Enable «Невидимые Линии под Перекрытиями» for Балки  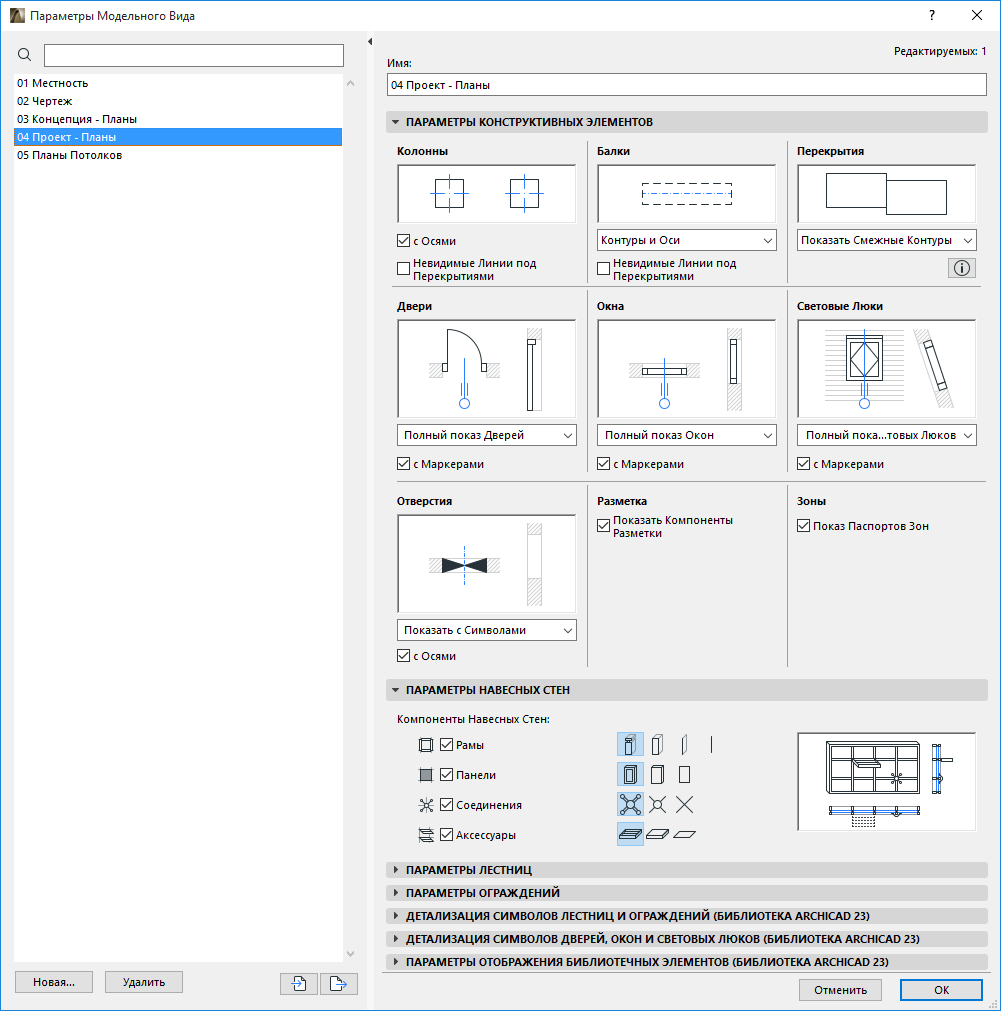point(602,267)
